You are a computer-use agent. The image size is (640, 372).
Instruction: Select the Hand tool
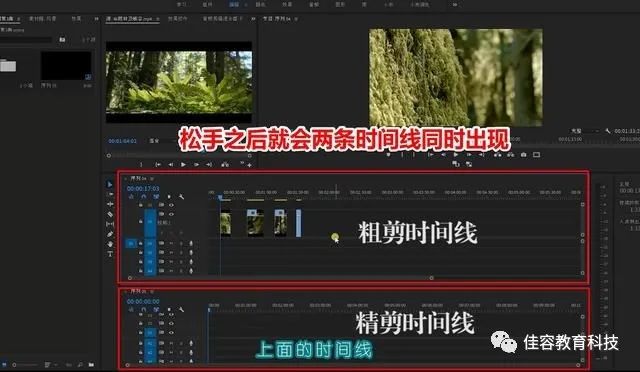click(110, 244)
